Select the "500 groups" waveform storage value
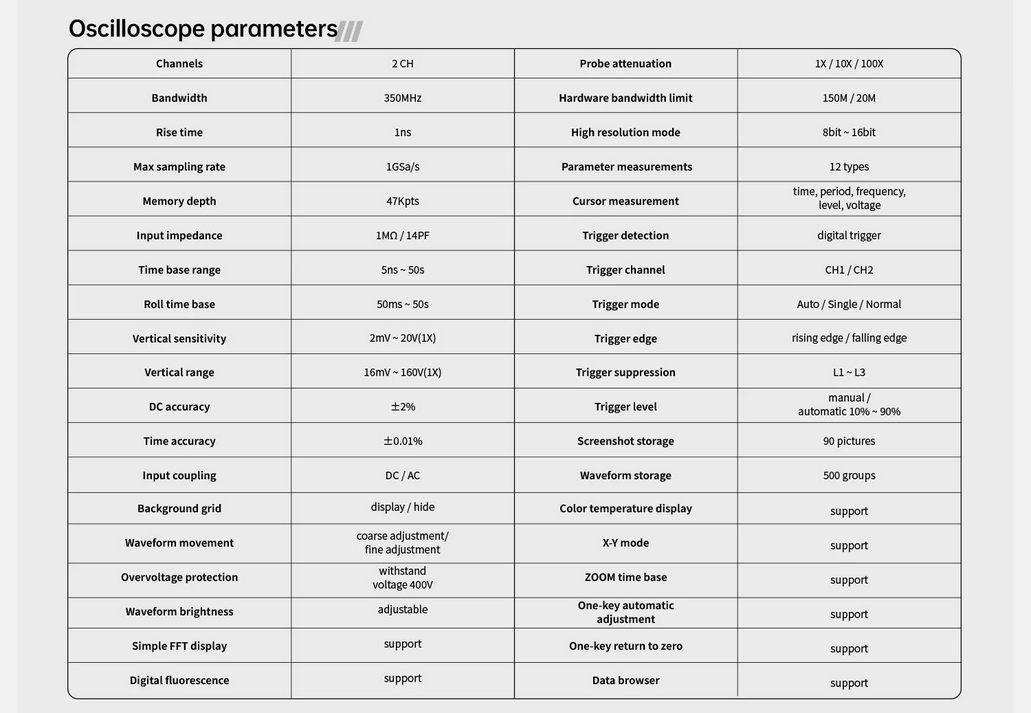This screenshot has width=1031, height=713. coord(849,476)
